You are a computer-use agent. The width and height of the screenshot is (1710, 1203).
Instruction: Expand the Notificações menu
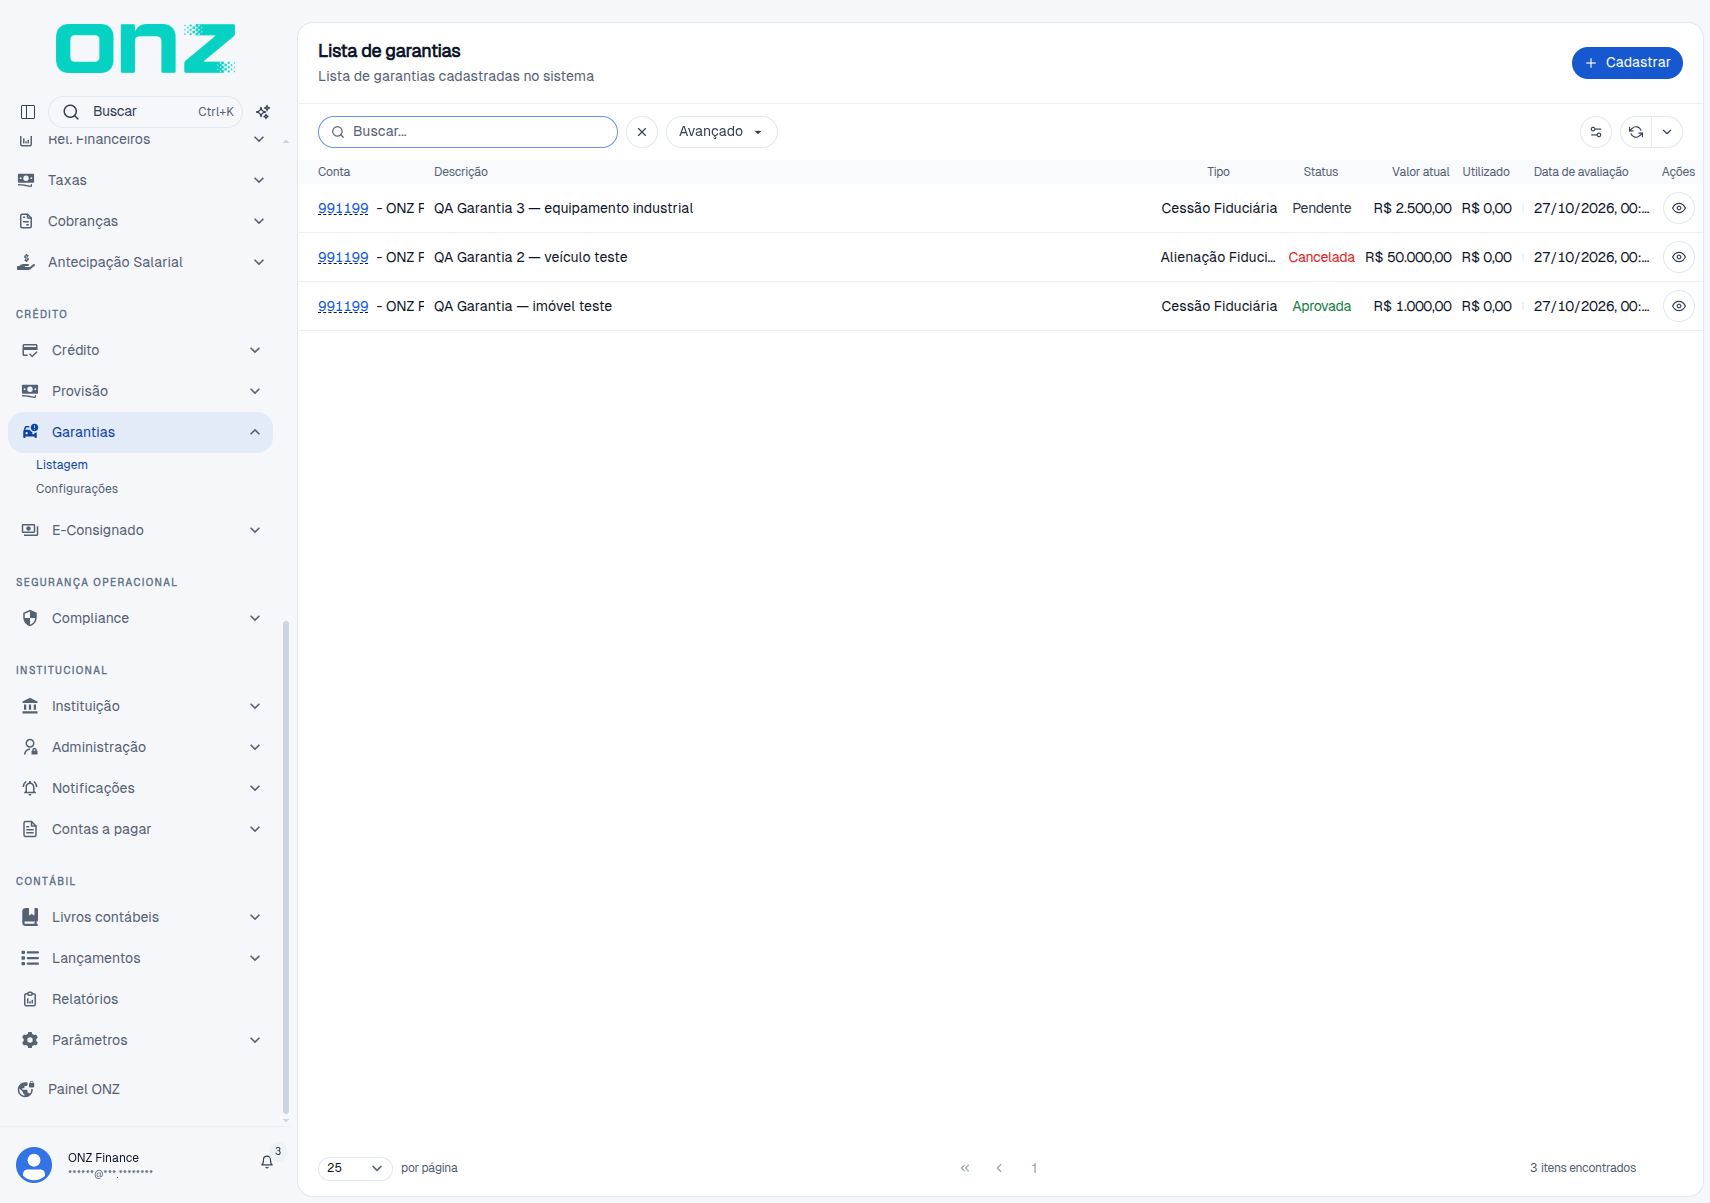pos(140,788)
